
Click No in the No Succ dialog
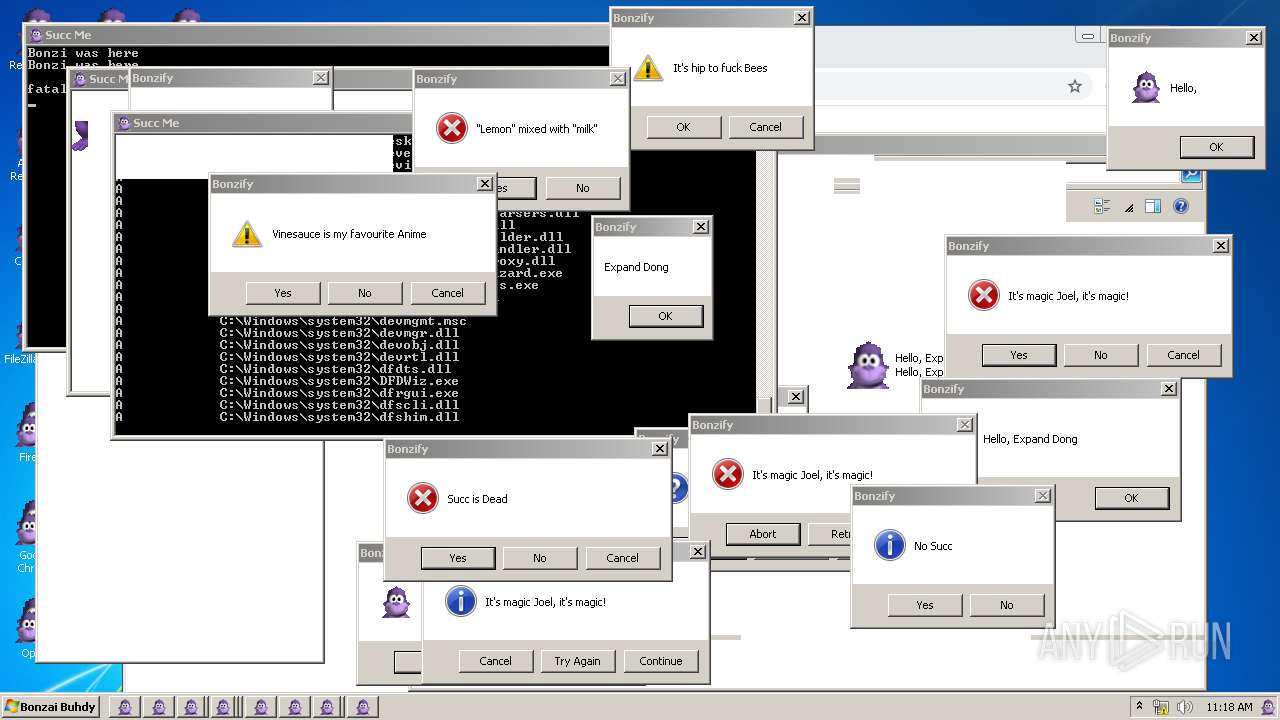tap(1007, 605)
